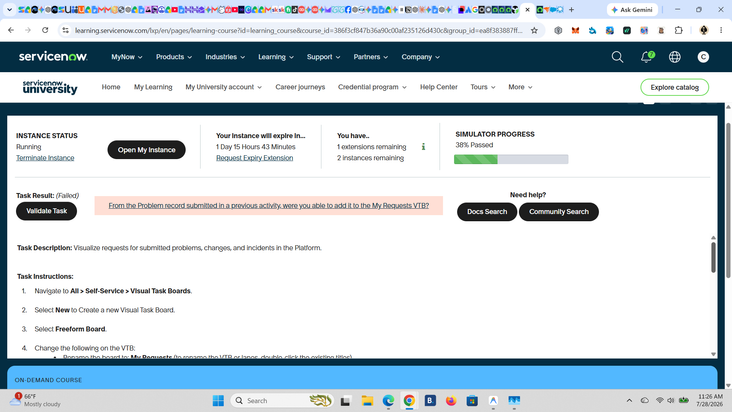Open Task View from the taskbar
This screenshot has width=732, height=412.
click(x=345, y=400)
